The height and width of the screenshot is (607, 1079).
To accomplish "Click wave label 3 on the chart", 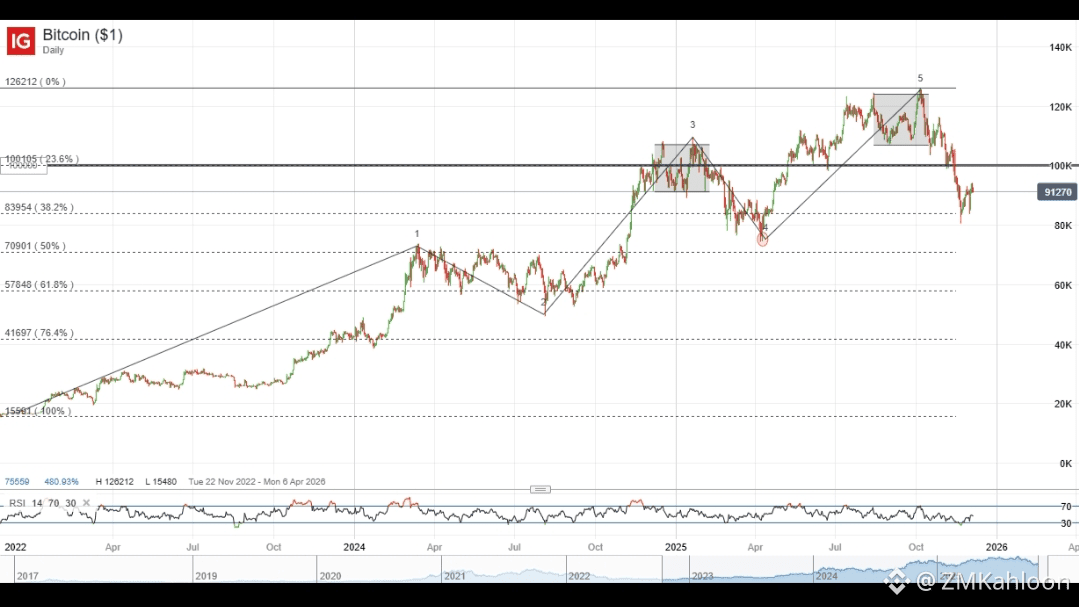I will [693, 125].
